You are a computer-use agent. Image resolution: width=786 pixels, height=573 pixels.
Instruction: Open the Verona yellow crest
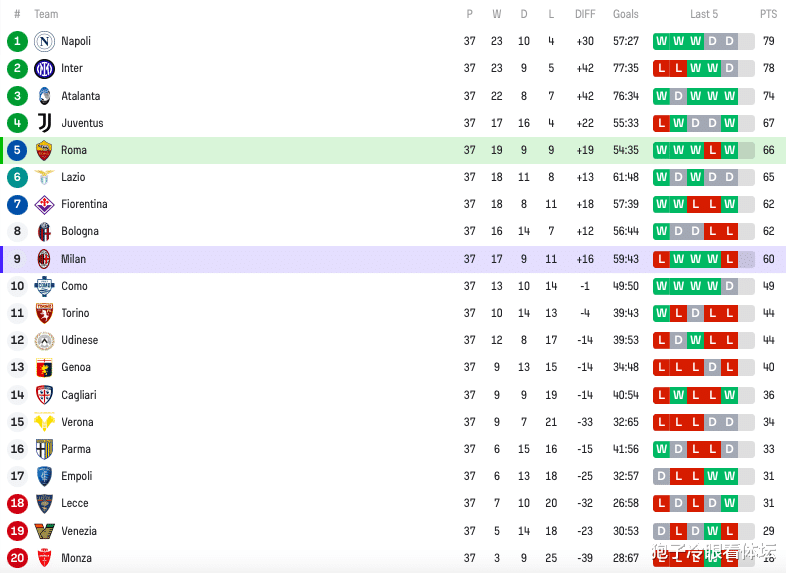(44, 422)
